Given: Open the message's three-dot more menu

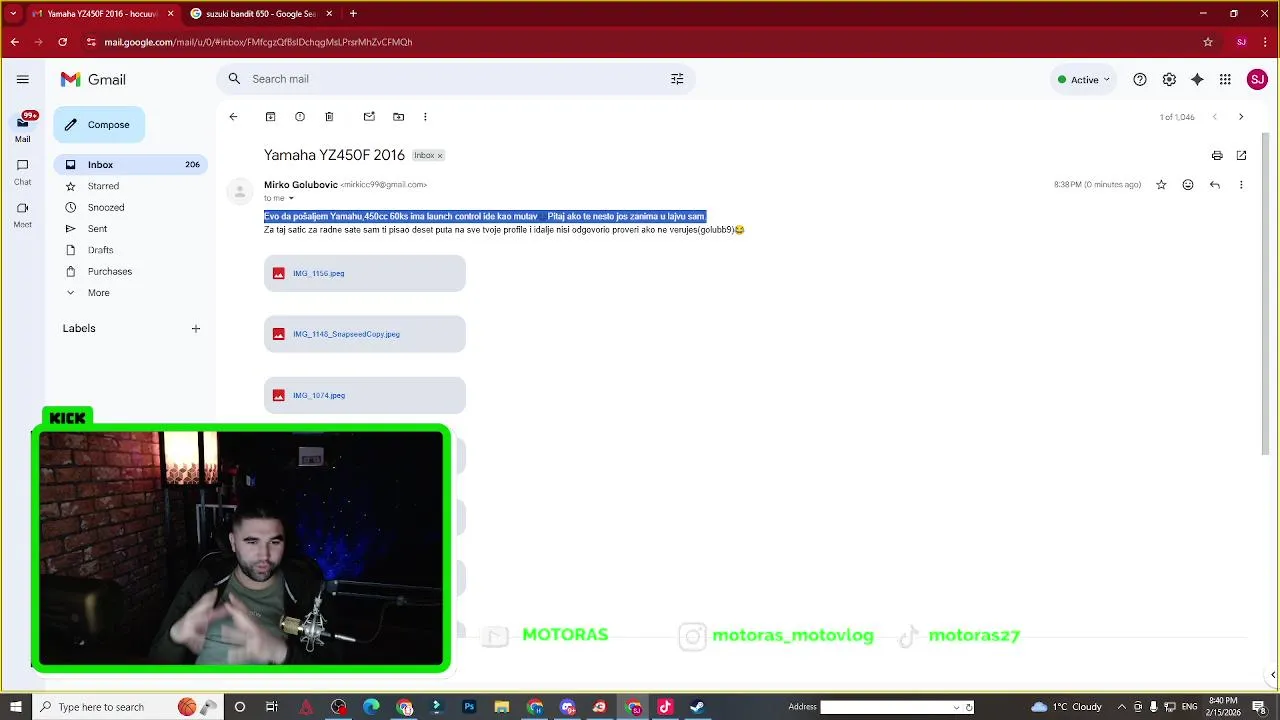Looking at the screenshot, I should [1241, 185].
